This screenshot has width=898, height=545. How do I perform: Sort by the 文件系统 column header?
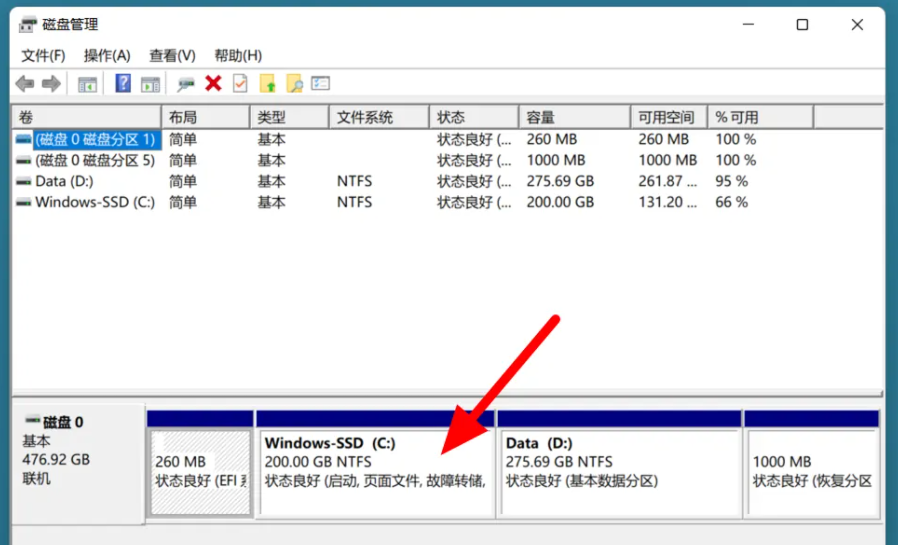pyautogui.click(x=379, y=117)
